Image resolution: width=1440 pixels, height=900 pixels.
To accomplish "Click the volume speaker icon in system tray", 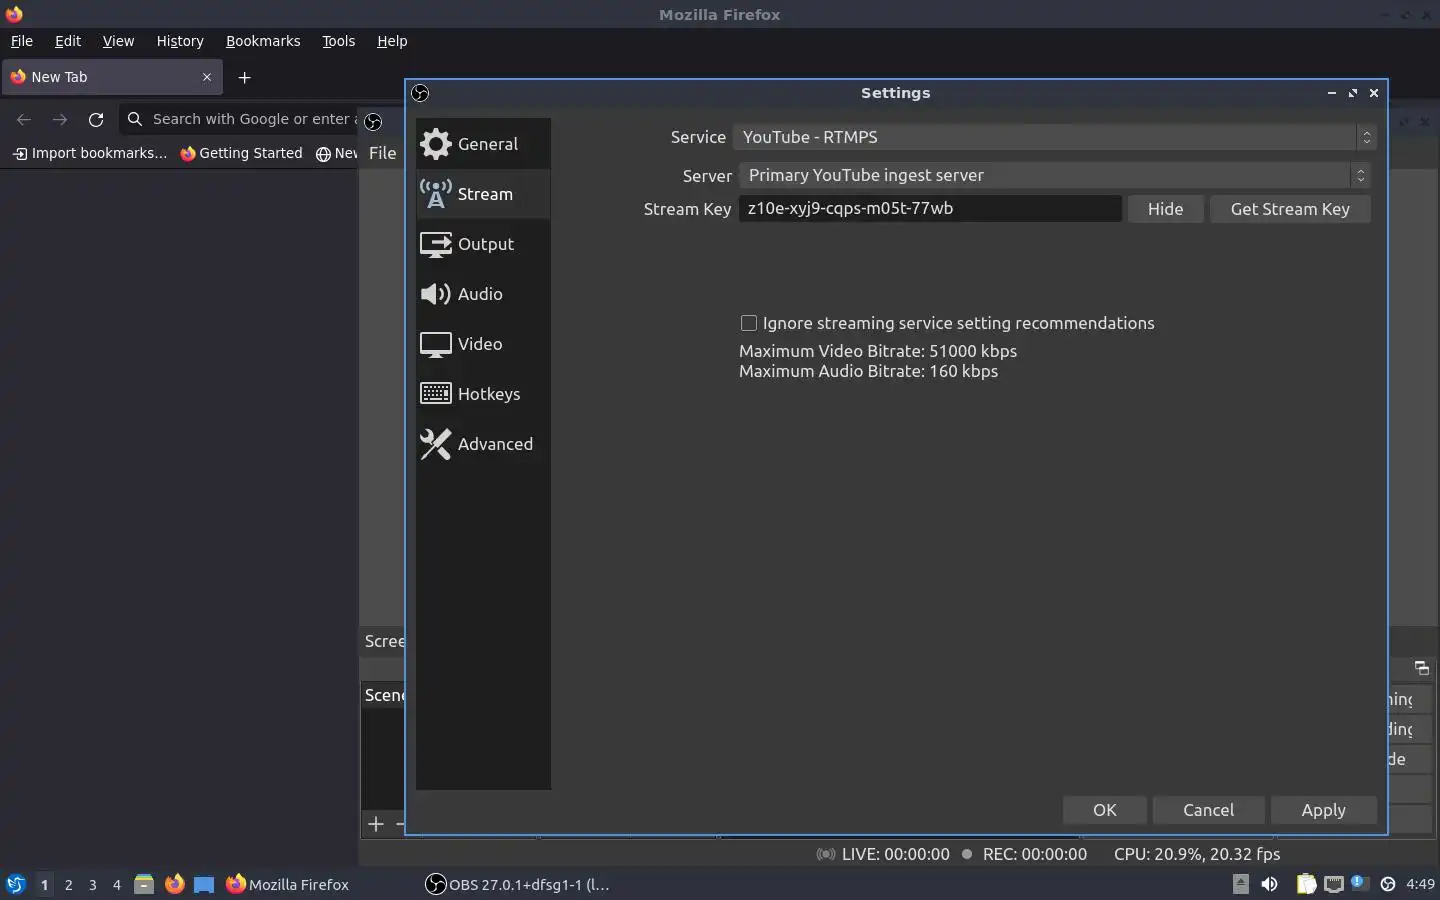I will [x=1270, y=884].
